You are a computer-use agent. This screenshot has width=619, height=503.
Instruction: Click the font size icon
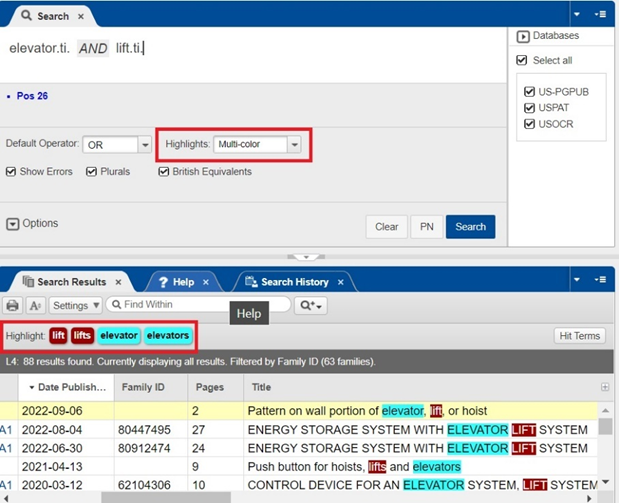[x=35, y=305]
